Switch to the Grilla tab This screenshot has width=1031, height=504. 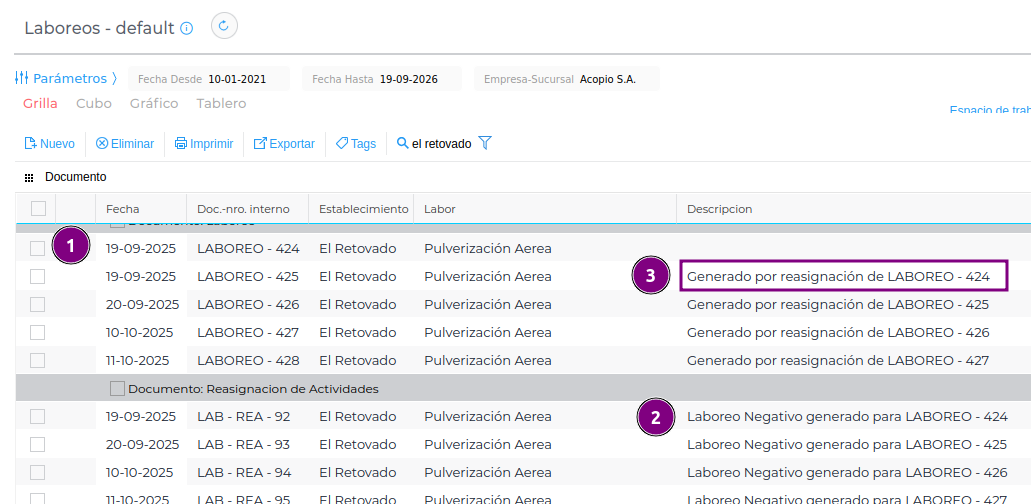(x=40, y=104)
